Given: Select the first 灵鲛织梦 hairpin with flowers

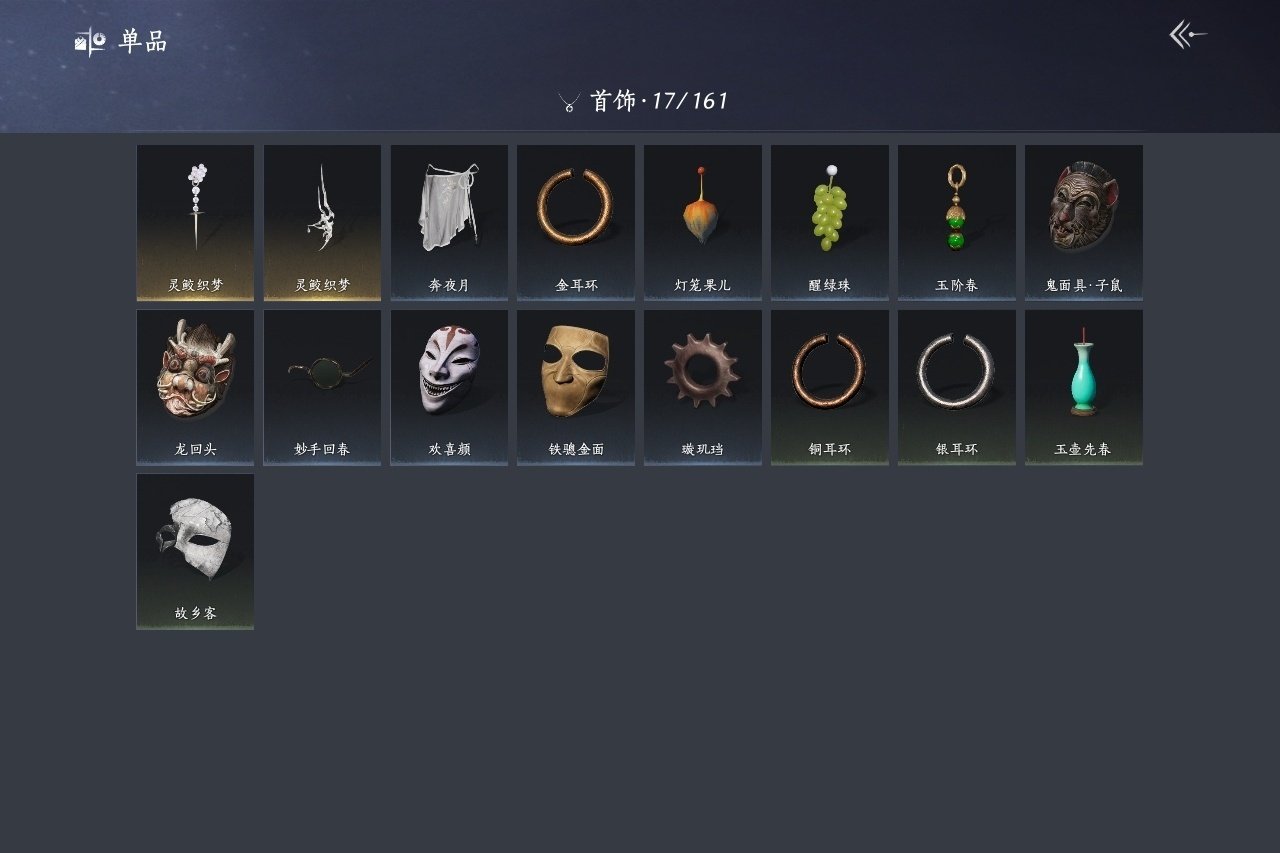Looking at the screenshot, I should [195, 222].
